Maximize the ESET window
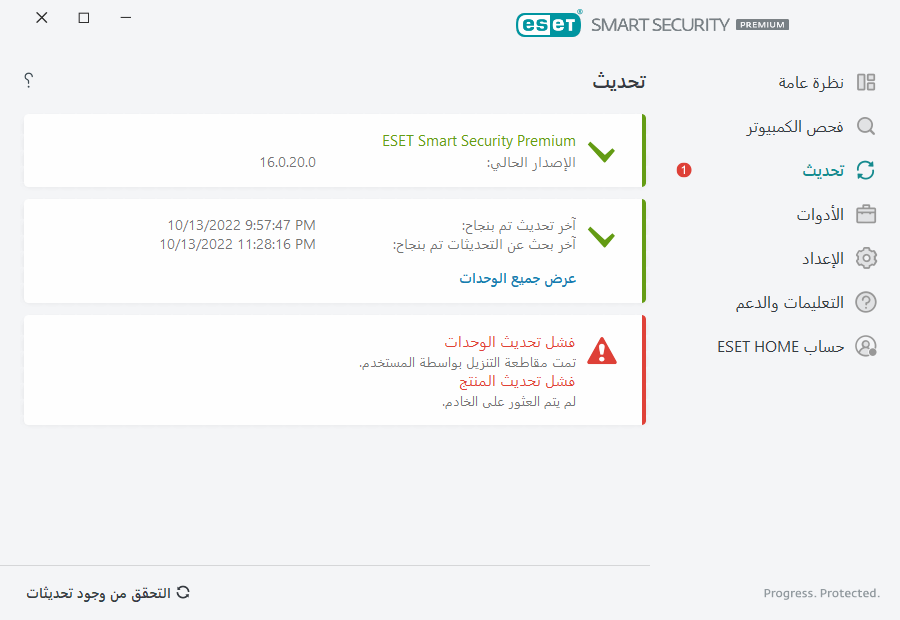This screenshot has height=620, width=900. 84,18
